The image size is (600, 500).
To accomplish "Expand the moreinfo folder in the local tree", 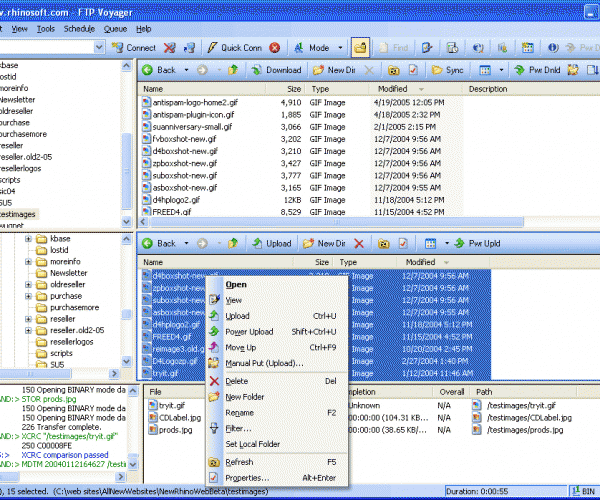I will (28, 262).
